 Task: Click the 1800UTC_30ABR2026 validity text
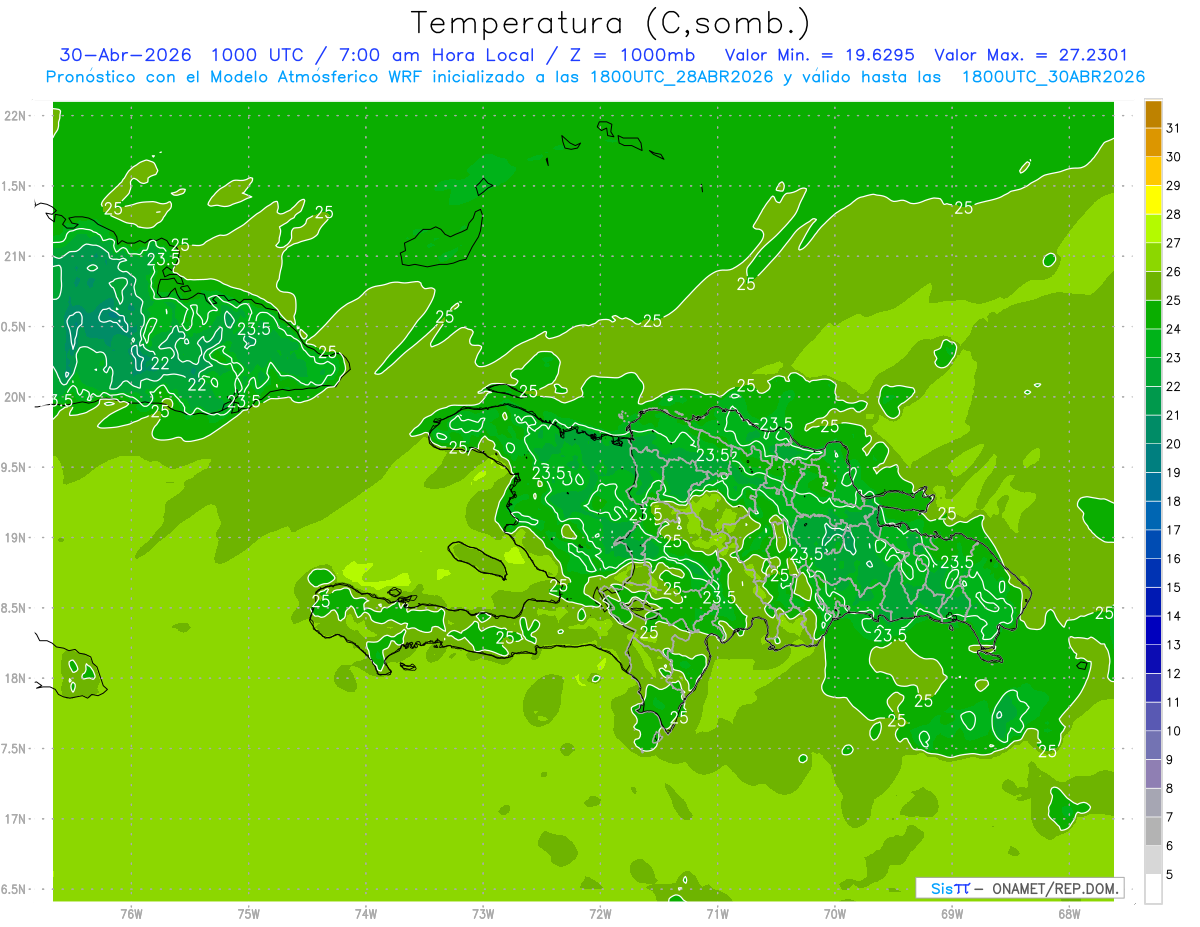(x=1053, y=77)
